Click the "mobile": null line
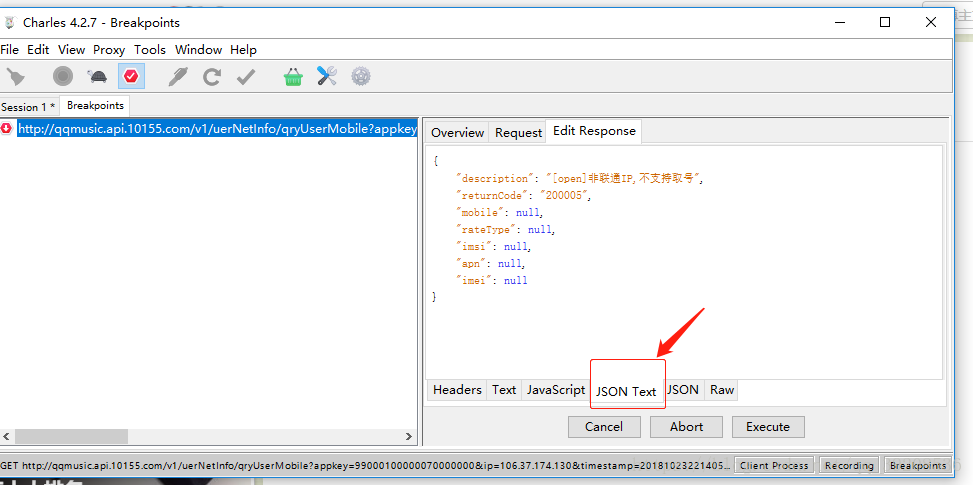 click(x=500, y=212)
